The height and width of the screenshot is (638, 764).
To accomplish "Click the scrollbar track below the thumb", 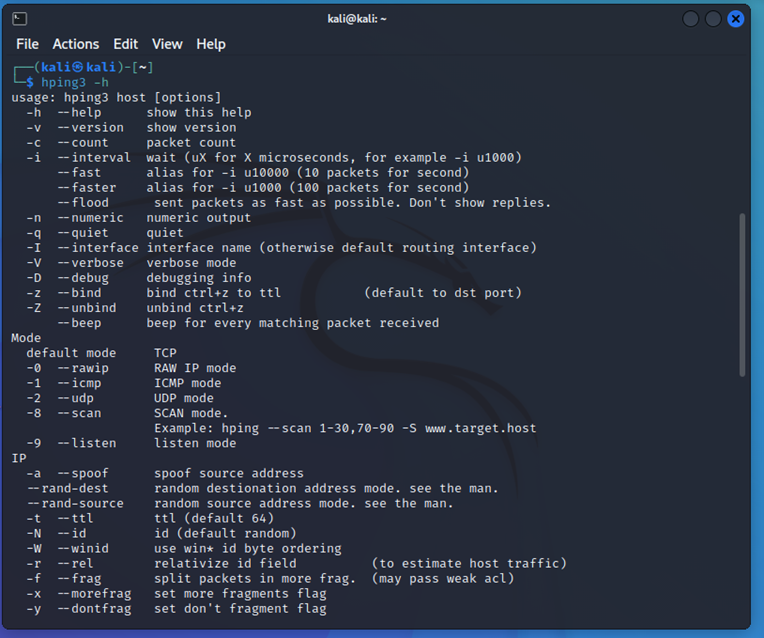I will click(x=742, y=500).
